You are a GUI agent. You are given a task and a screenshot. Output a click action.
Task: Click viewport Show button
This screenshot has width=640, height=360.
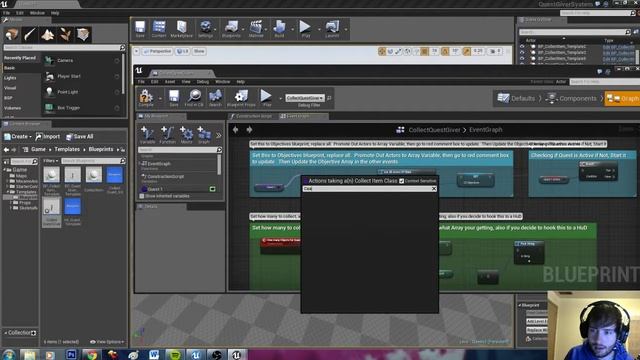[x=199, y=51]
